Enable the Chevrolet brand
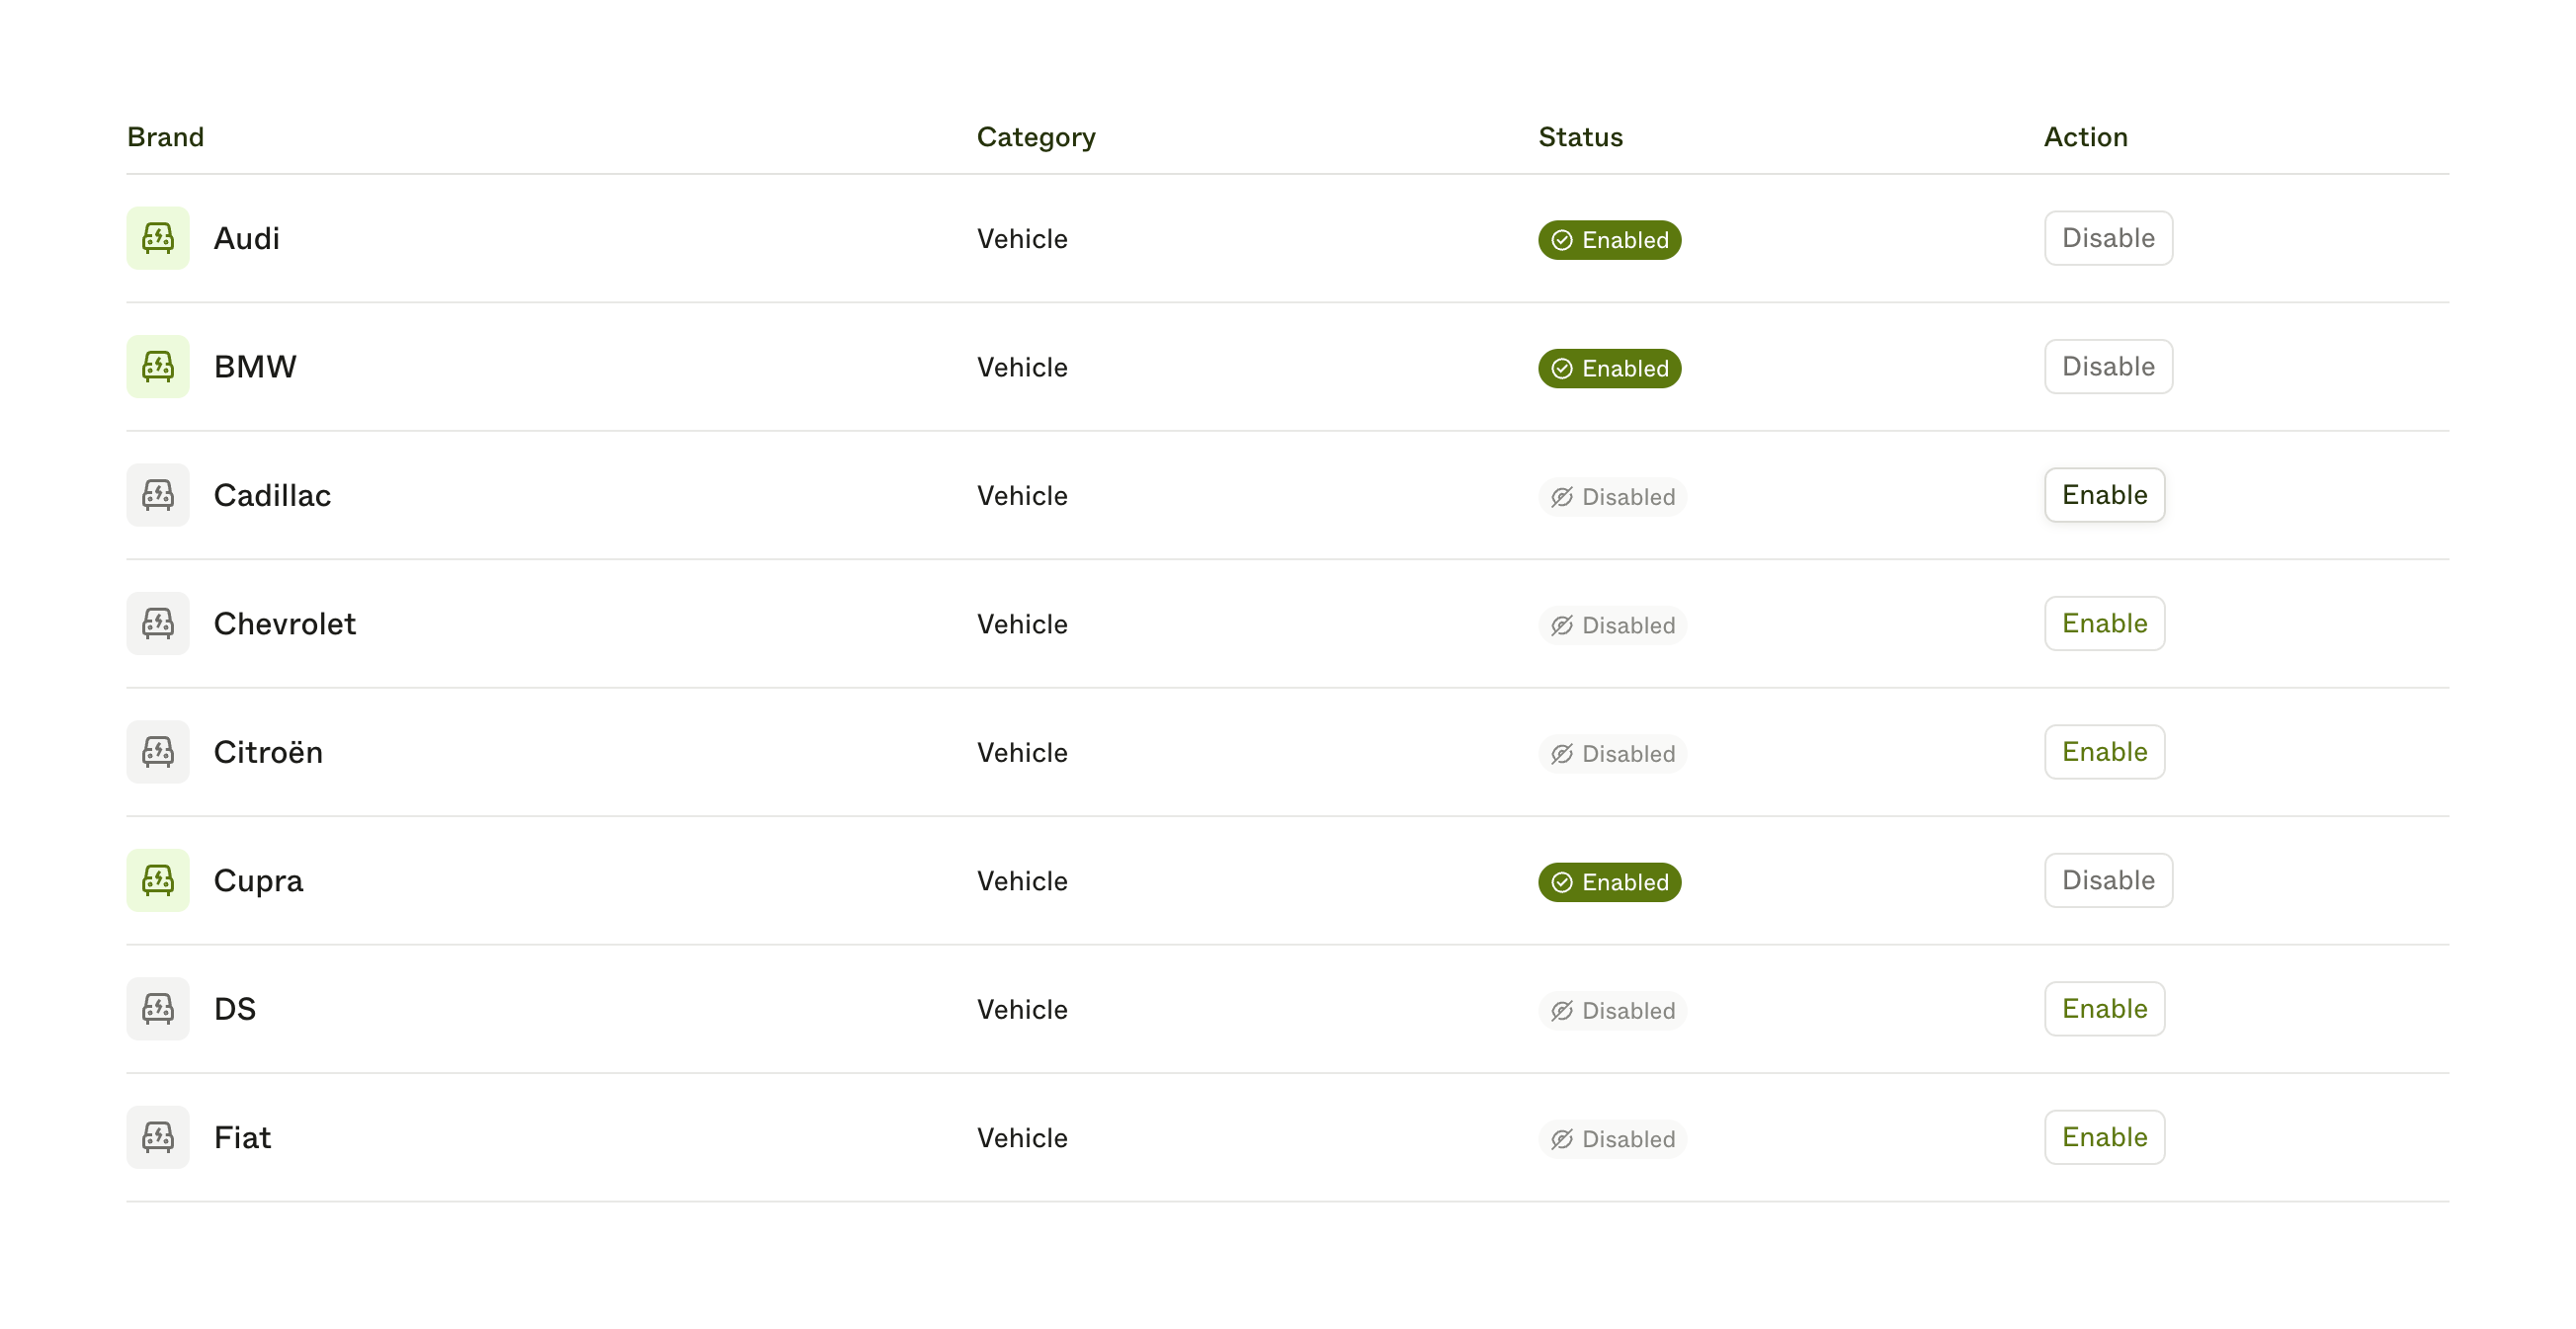Screen dimensions: 2576x1329 (x=2104, y=624)
